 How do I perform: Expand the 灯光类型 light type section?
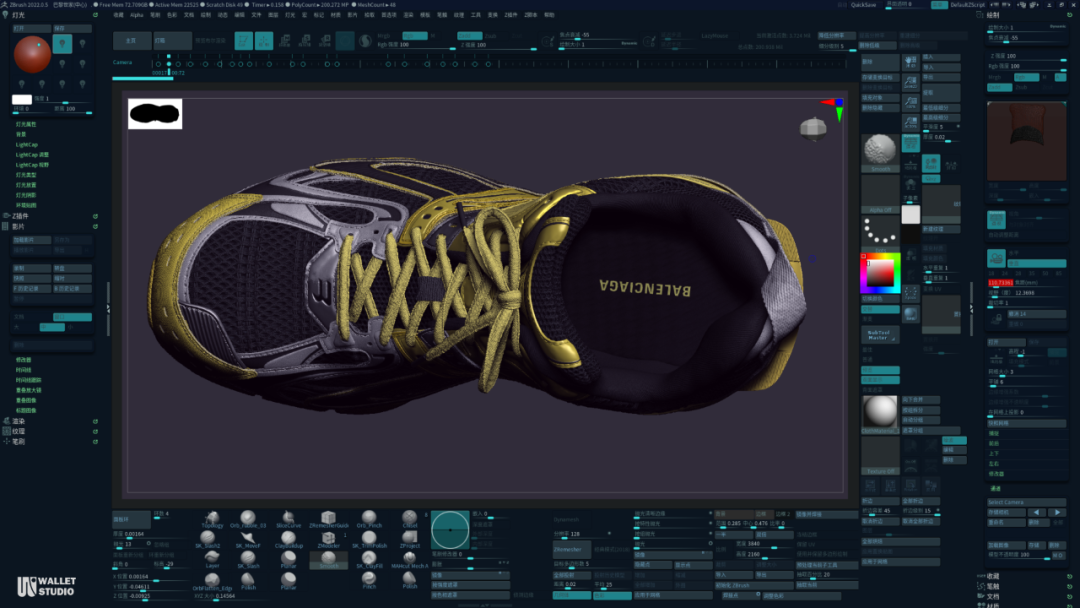pyautogui.click(x=26, y=175)
